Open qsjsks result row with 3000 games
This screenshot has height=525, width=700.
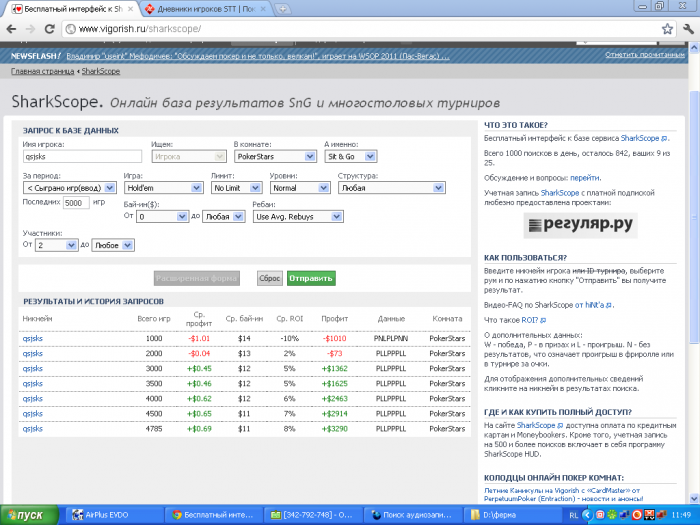pos(33,369)
